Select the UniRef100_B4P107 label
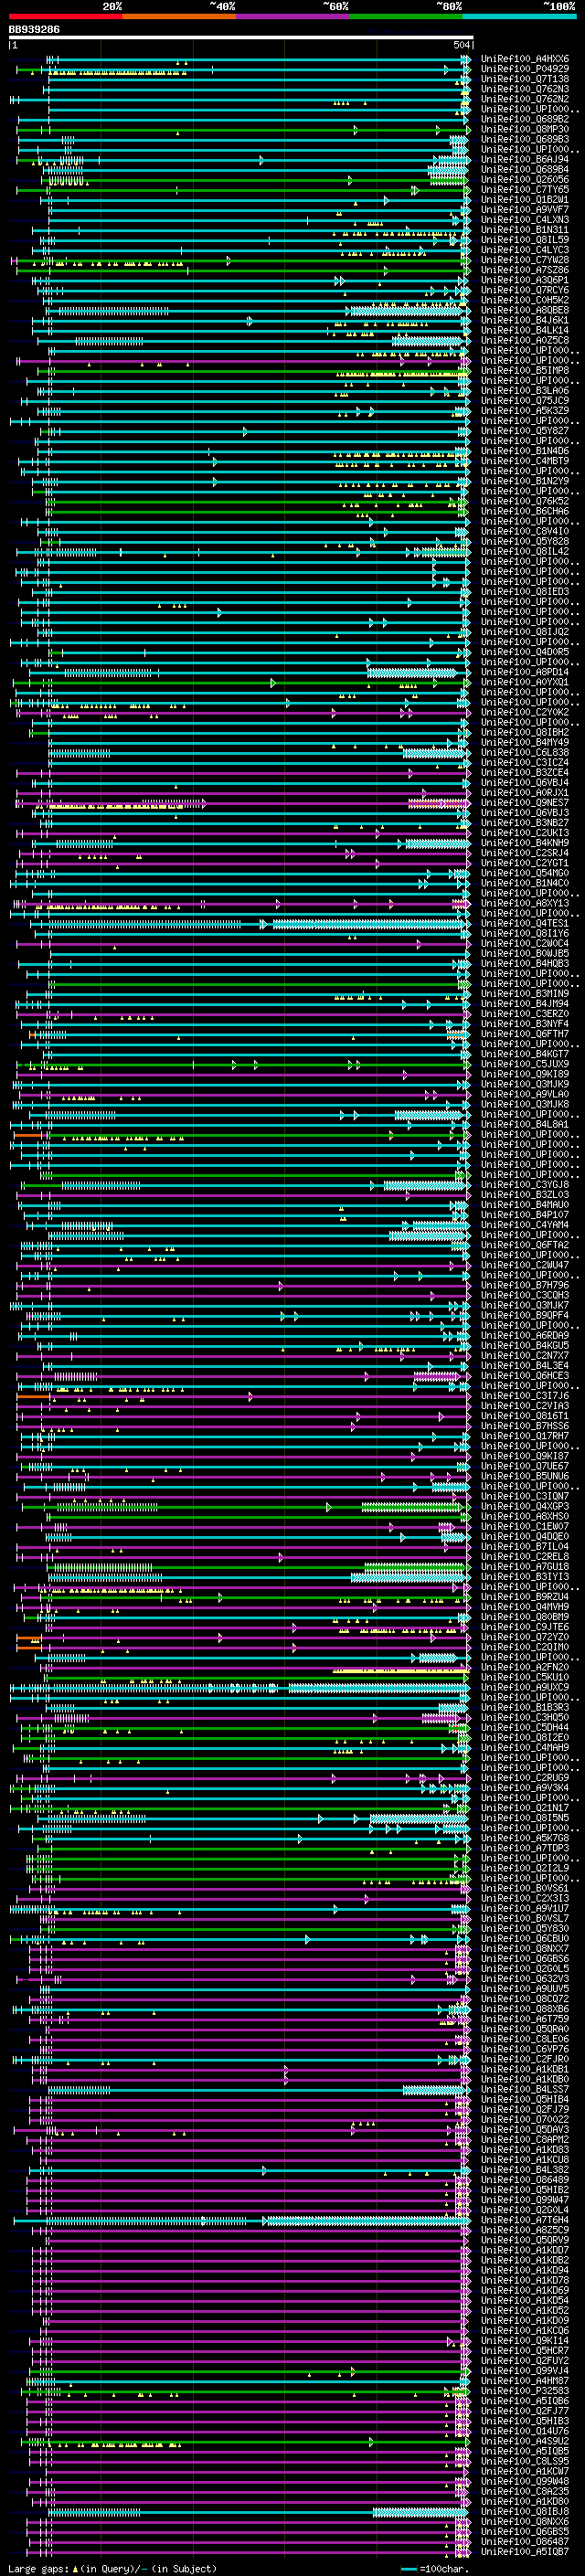 click(x=525, y=1215)
